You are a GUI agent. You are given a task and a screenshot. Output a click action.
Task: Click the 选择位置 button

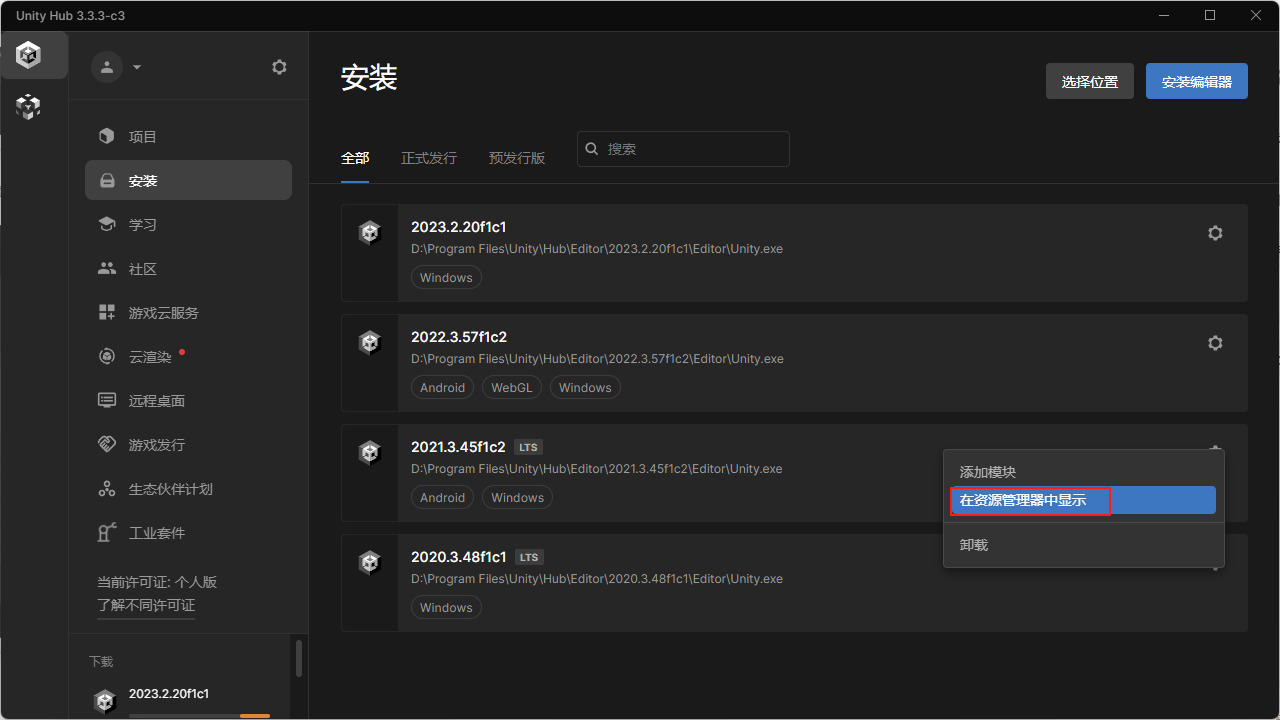(1090, 82)
